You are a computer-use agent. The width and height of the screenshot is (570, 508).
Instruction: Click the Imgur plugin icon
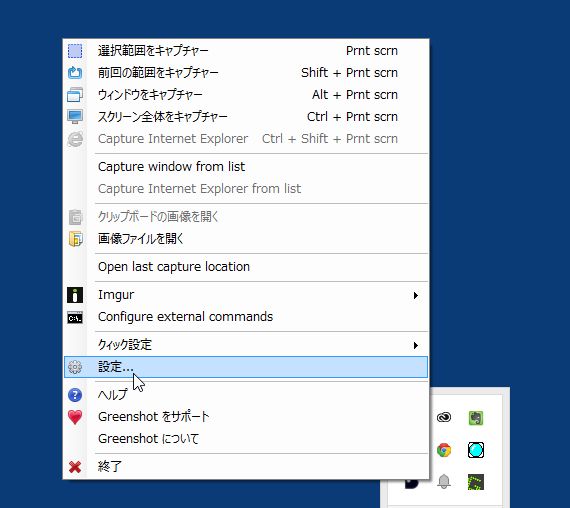(x=75, y=295)
